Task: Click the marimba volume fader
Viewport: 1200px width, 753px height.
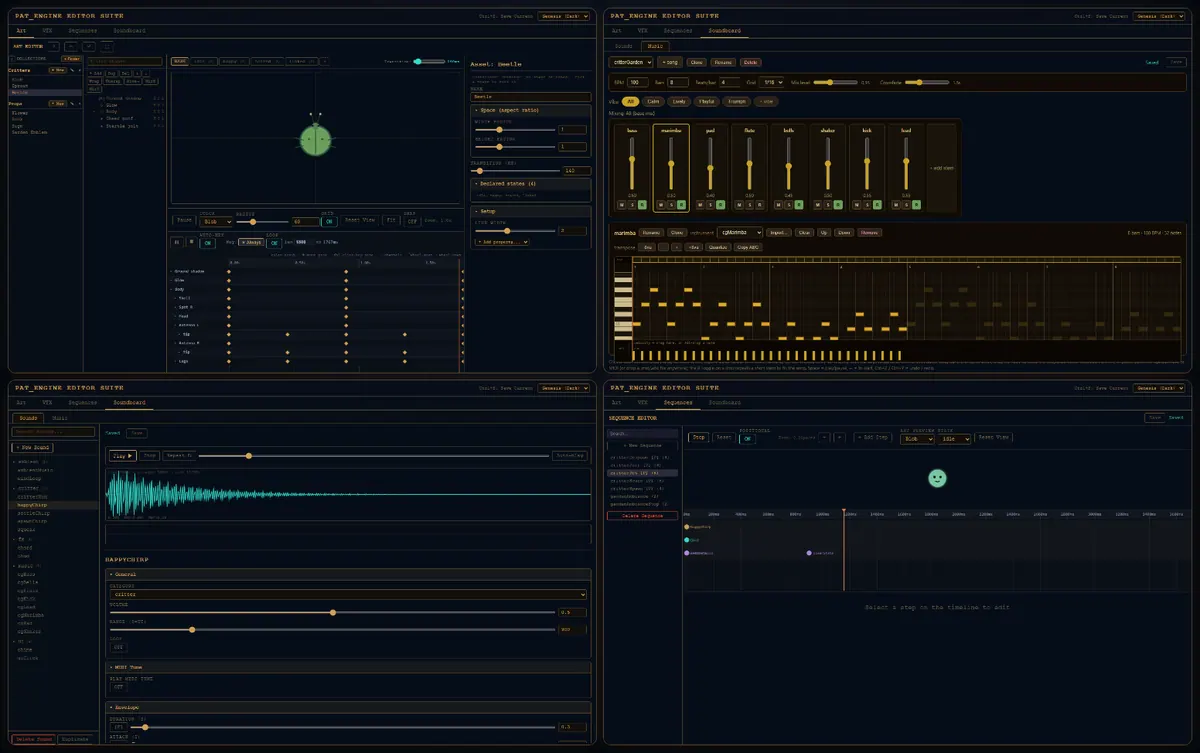Action: pos(671,163)
